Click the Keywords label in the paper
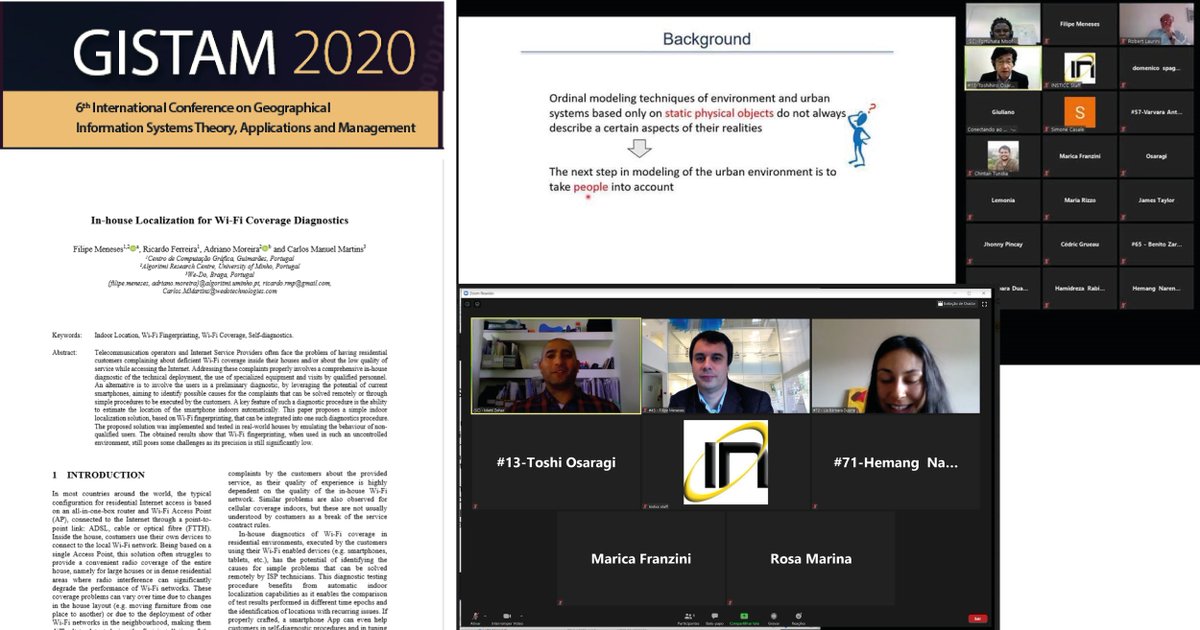 (68, 334)
